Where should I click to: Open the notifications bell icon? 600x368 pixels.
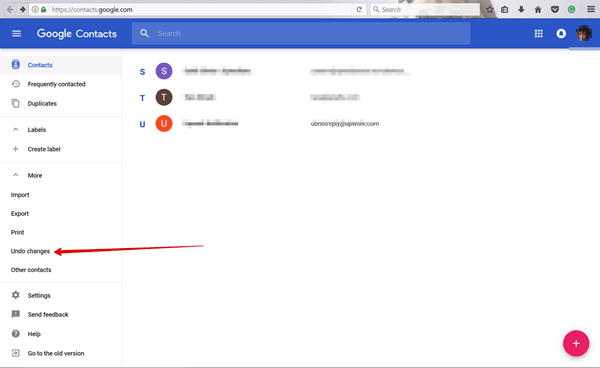coord(561,34)
